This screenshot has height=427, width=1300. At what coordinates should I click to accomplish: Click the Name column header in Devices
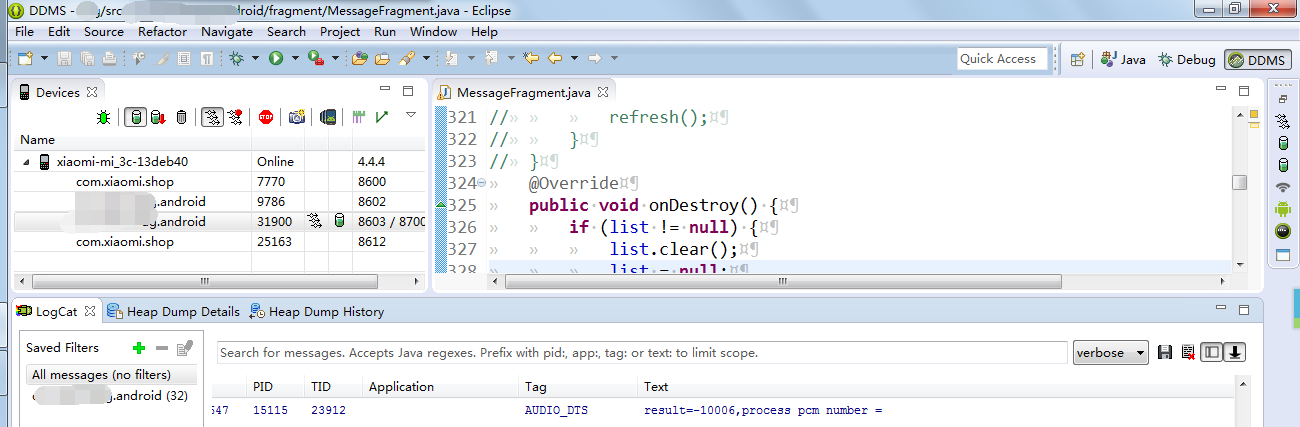coord(133,140)
